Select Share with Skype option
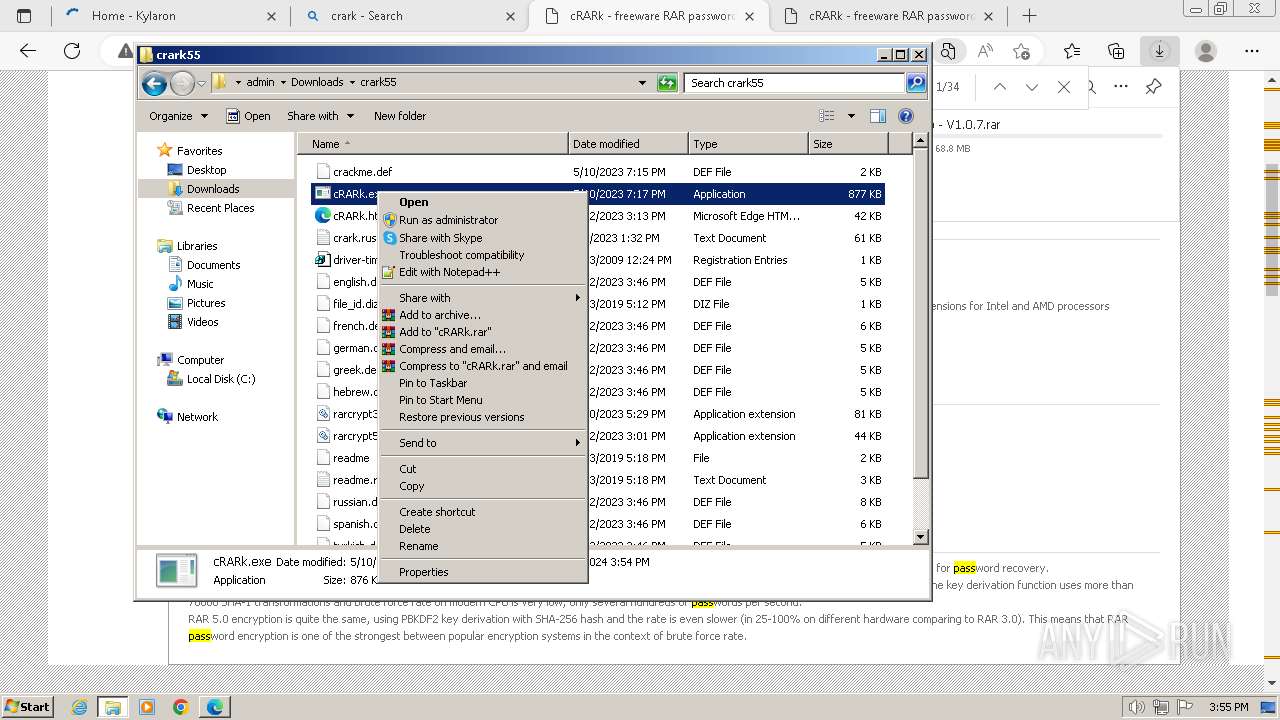1280x720 pixels. coord(440,238)
